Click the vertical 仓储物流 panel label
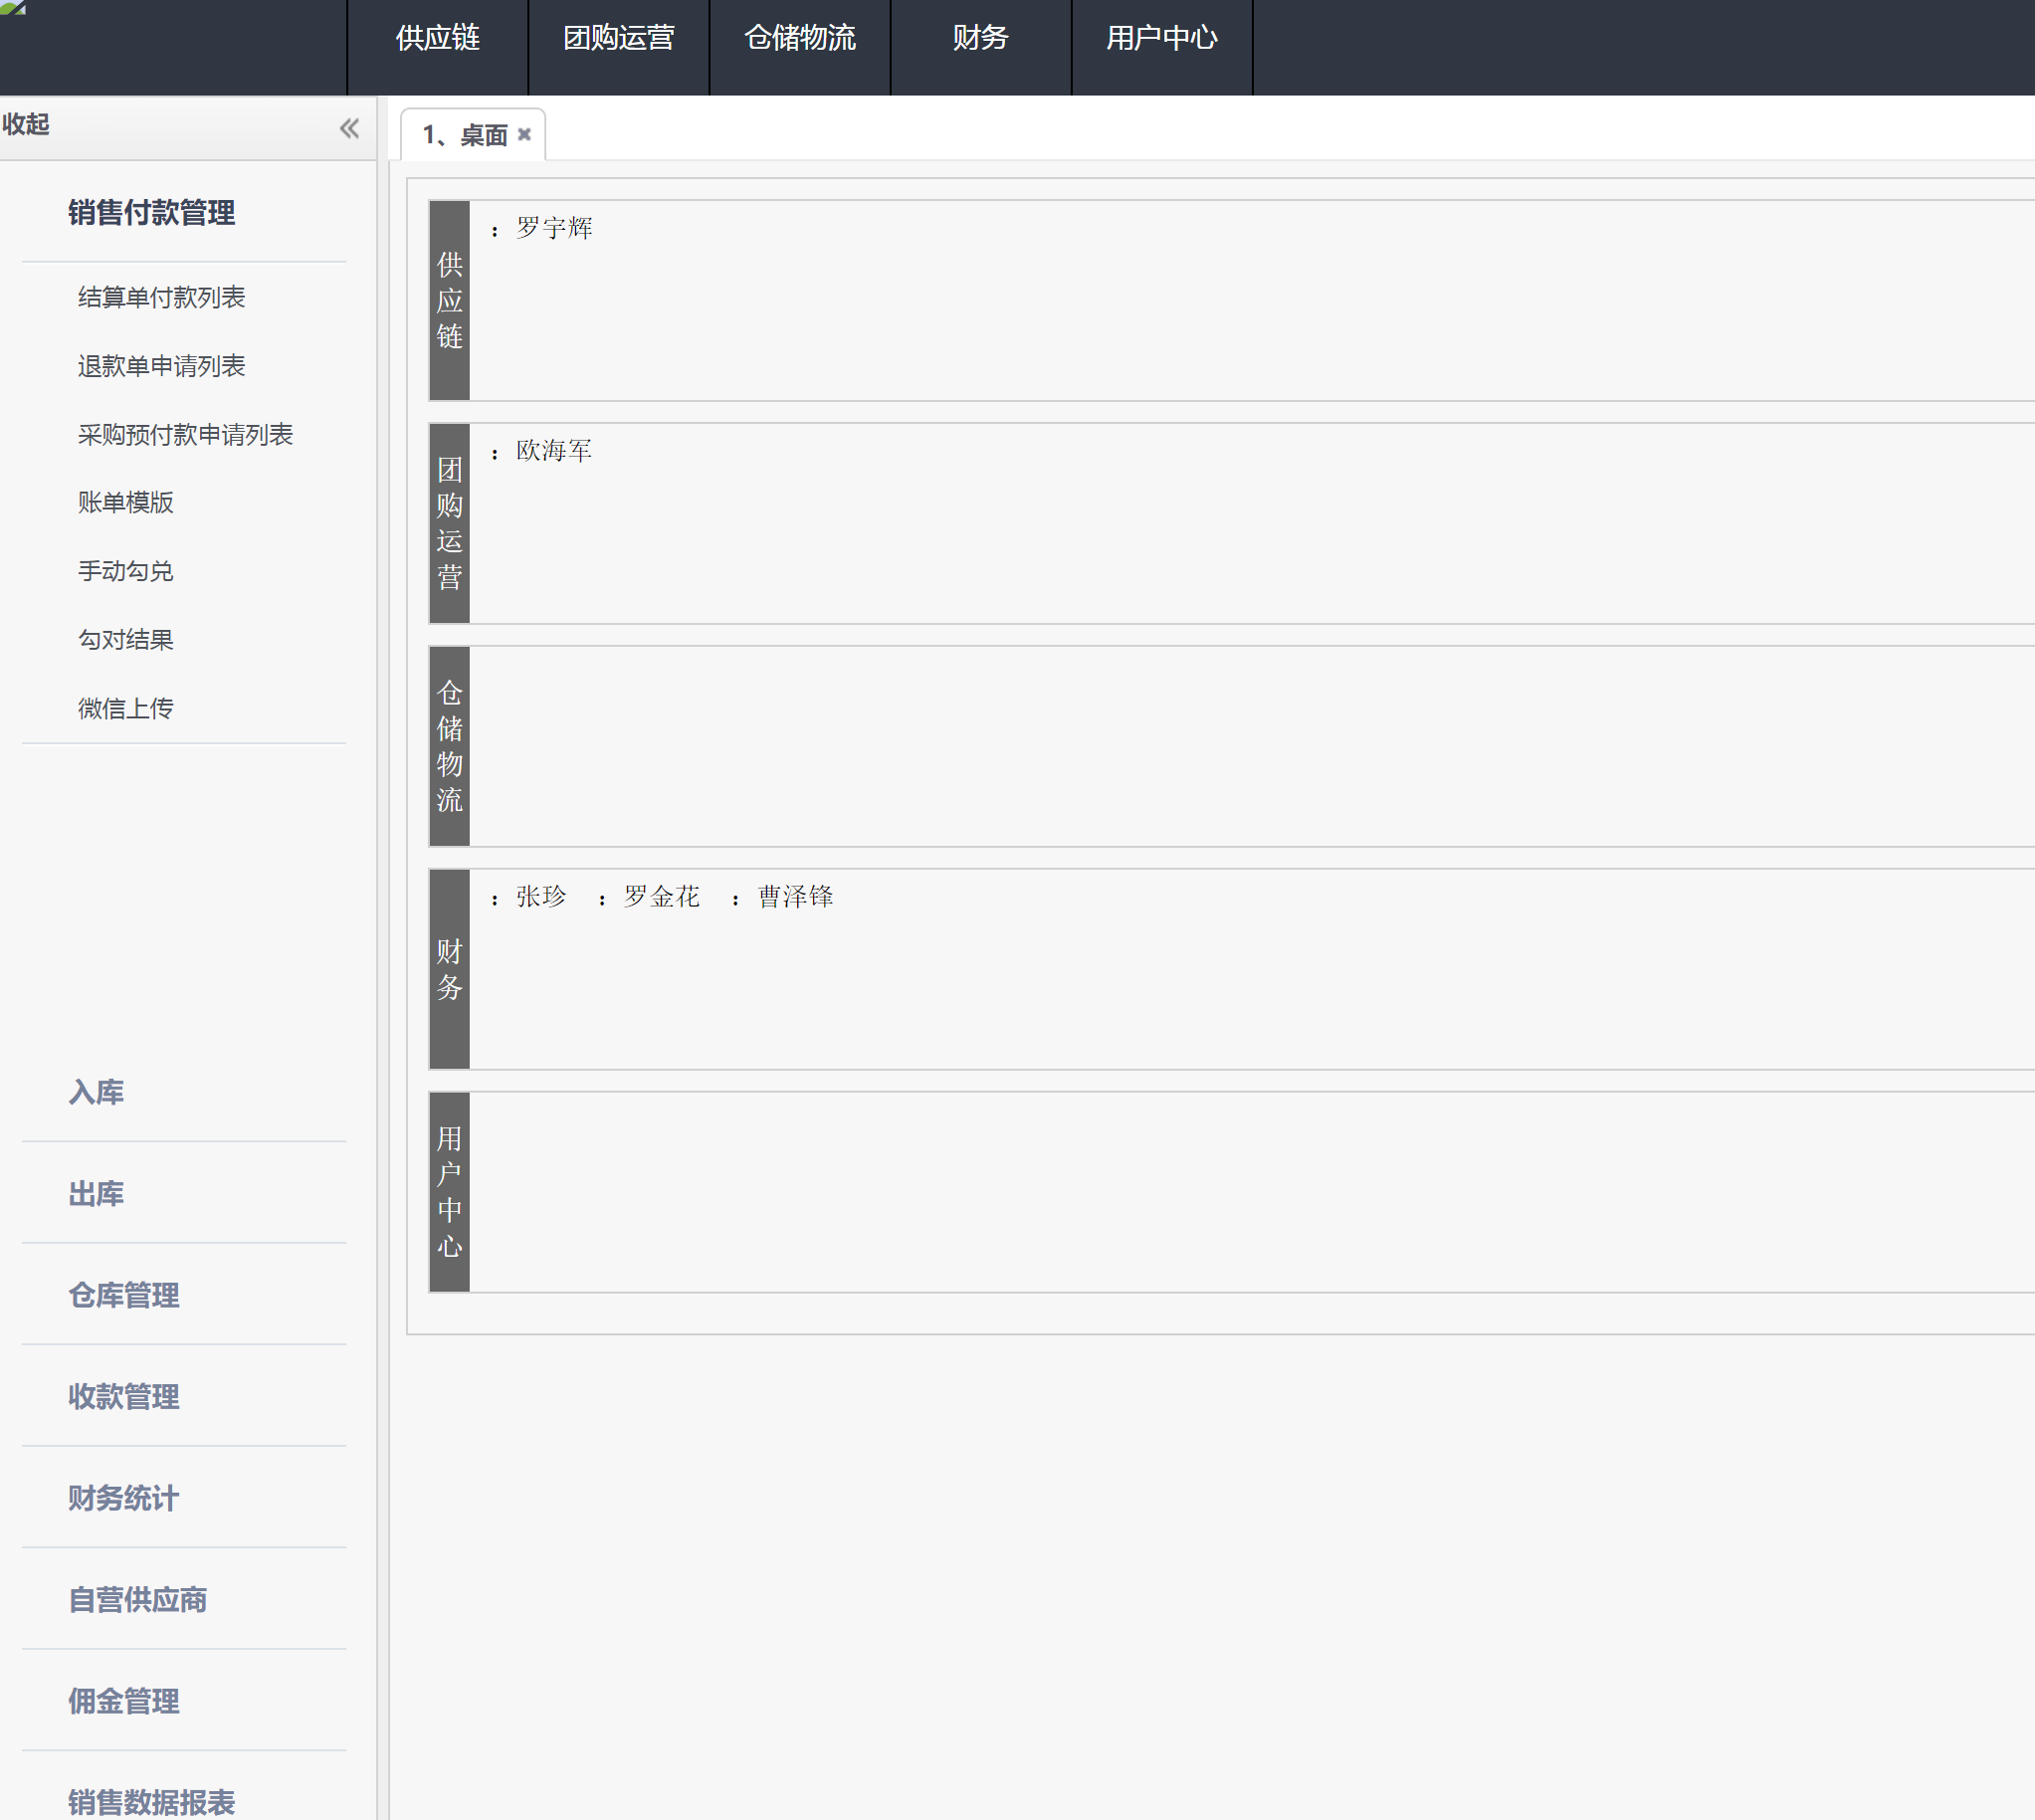This screenshot has width=2035, height=1820. pyautogui.click(x=449, y=746)
